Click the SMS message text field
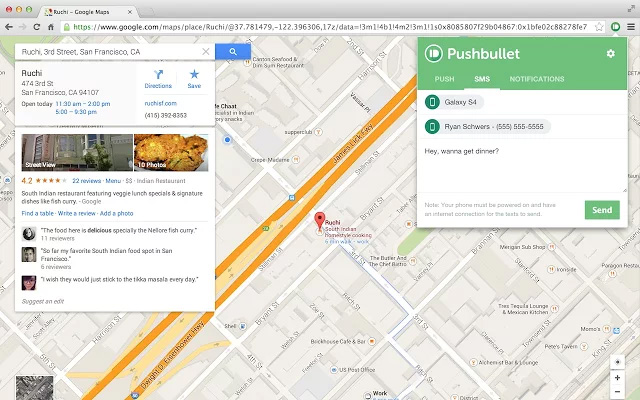 tap(522, 165)
